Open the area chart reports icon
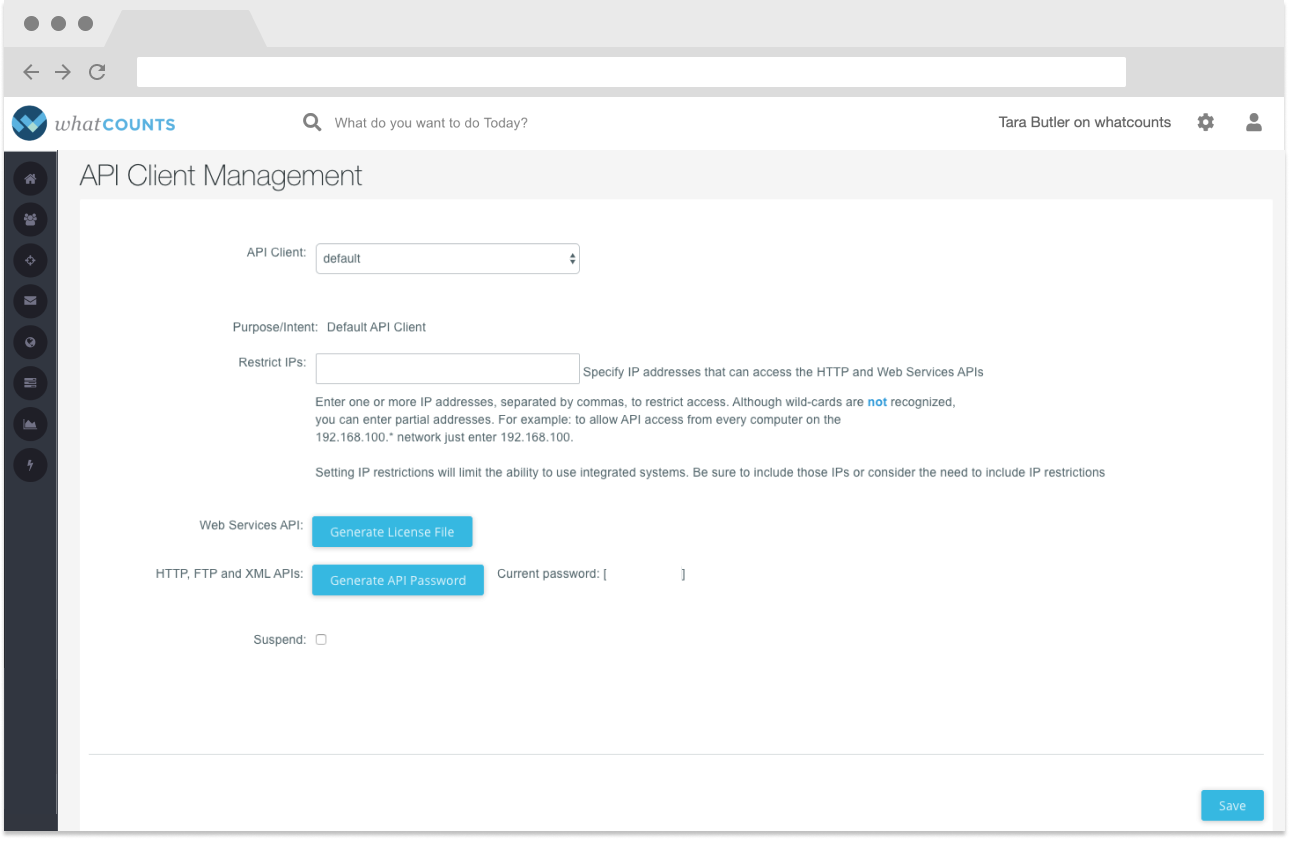The image size is (1289, 861). [30, 424]
